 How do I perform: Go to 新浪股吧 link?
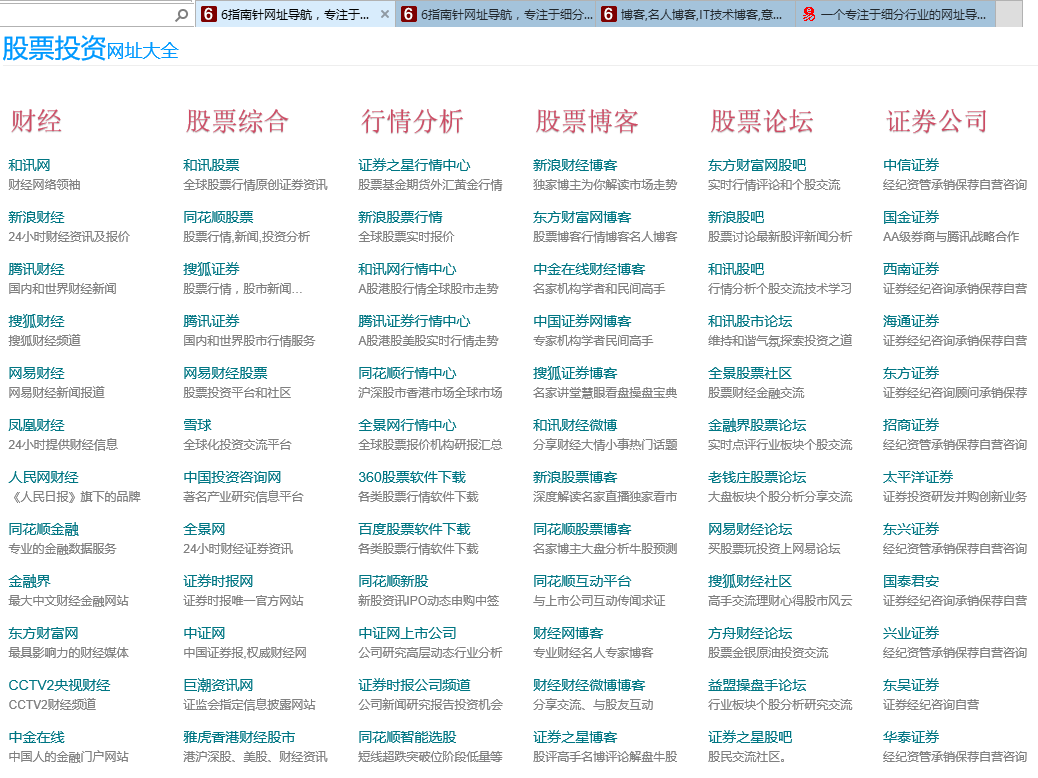pyautogui.click(x=736, y=217)
